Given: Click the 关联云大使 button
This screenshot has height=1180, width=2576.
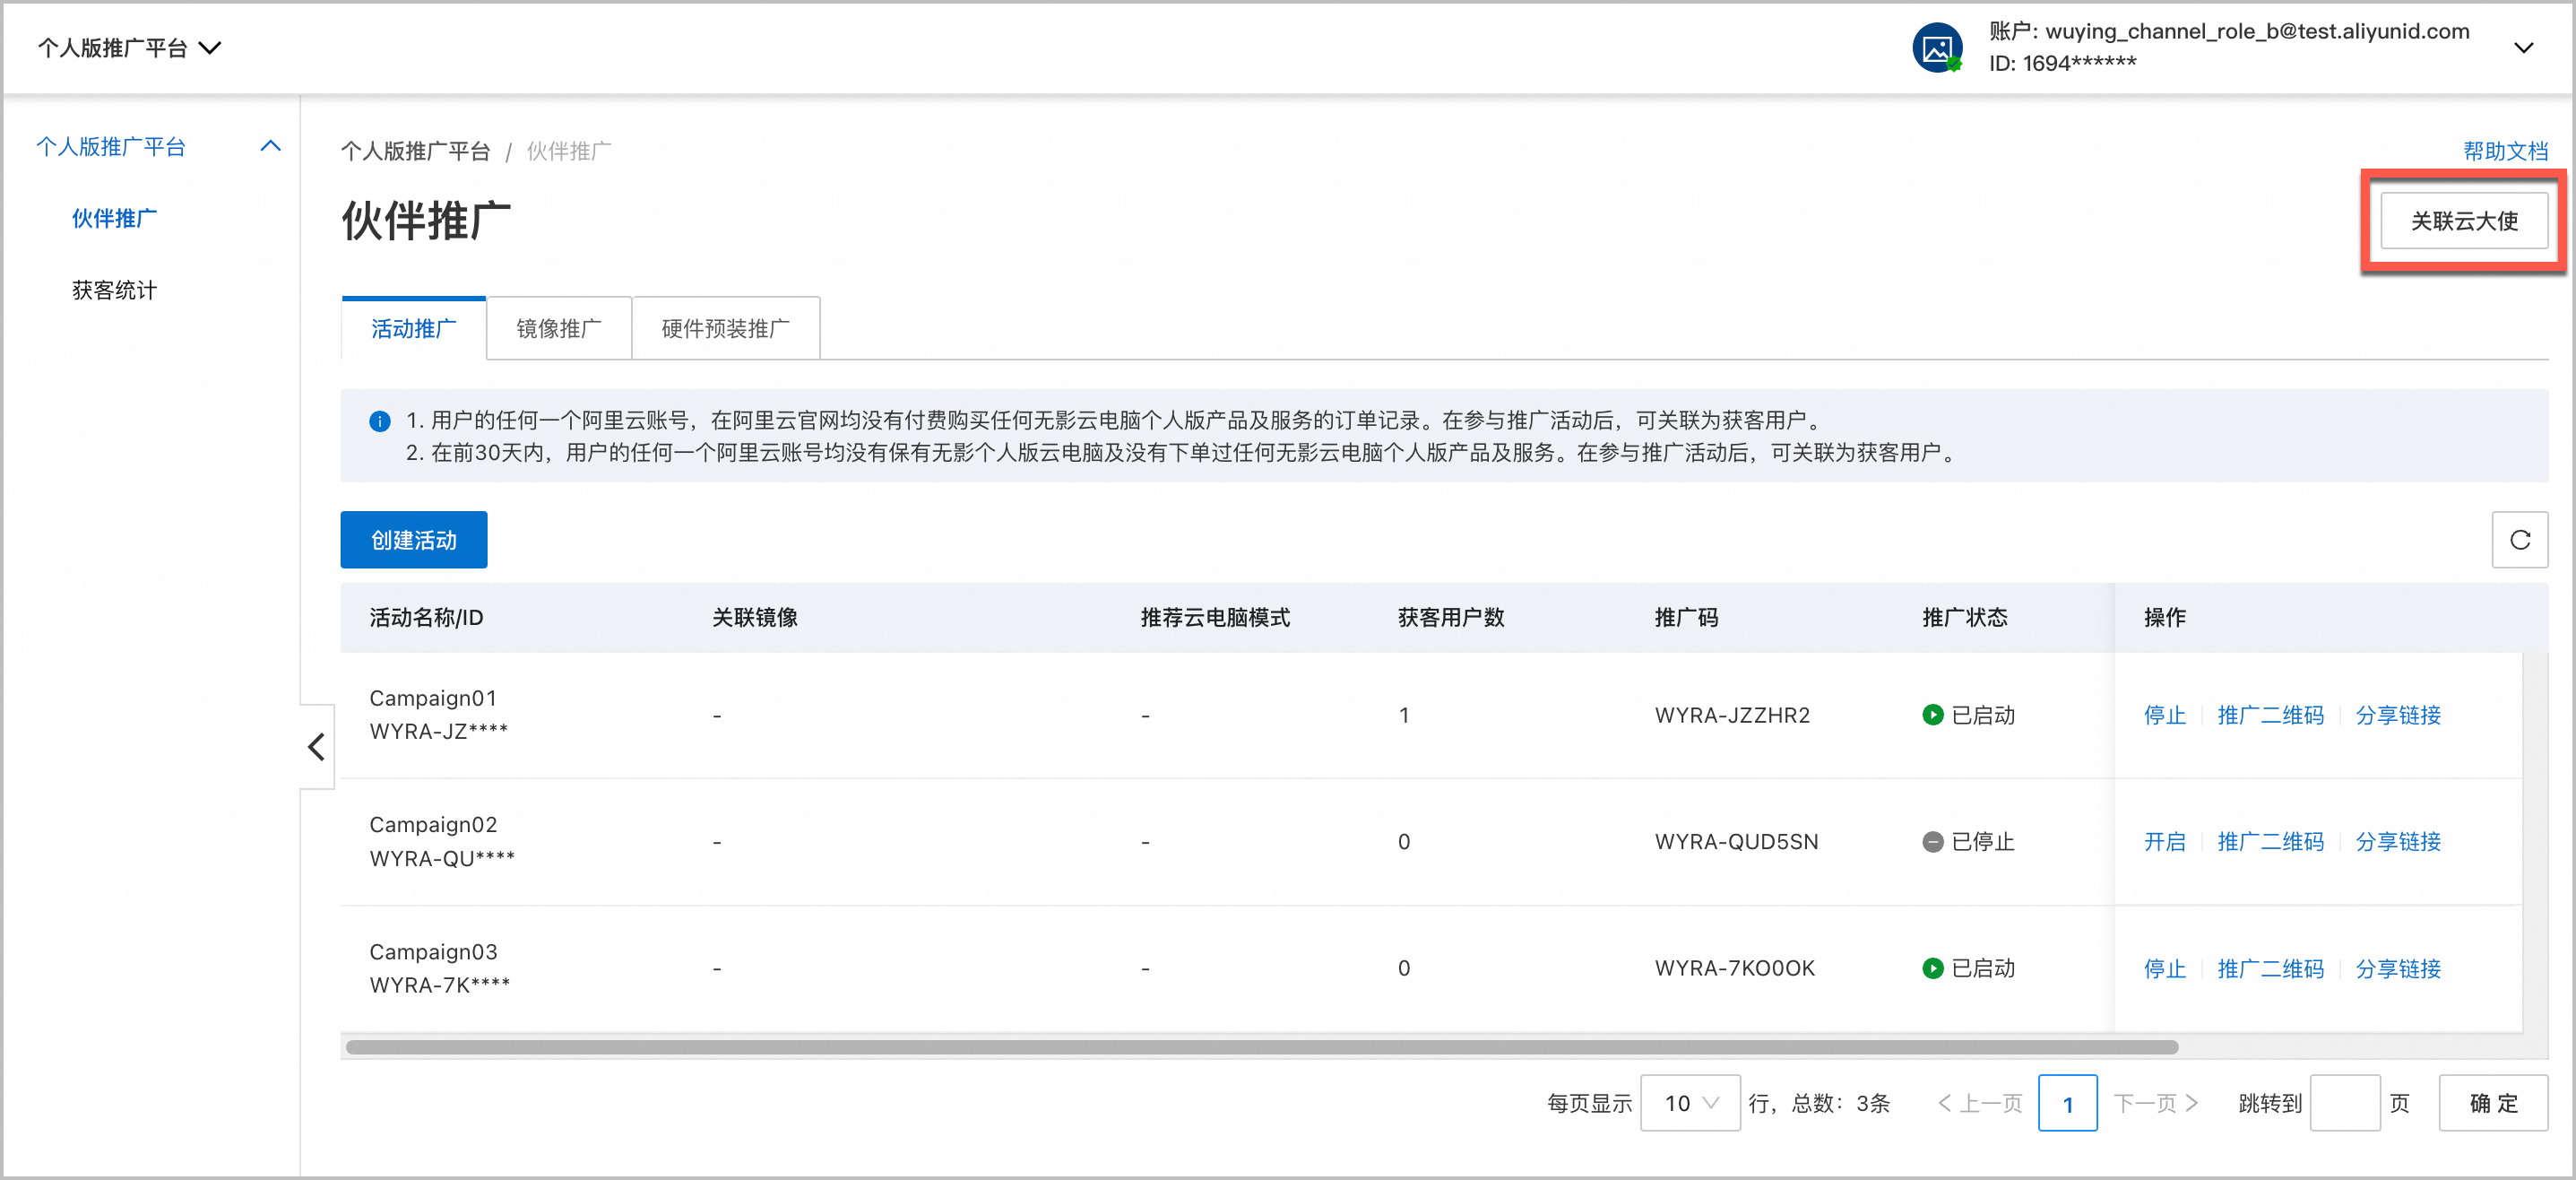Looking at the screenshot, I should pos(2463,221).
